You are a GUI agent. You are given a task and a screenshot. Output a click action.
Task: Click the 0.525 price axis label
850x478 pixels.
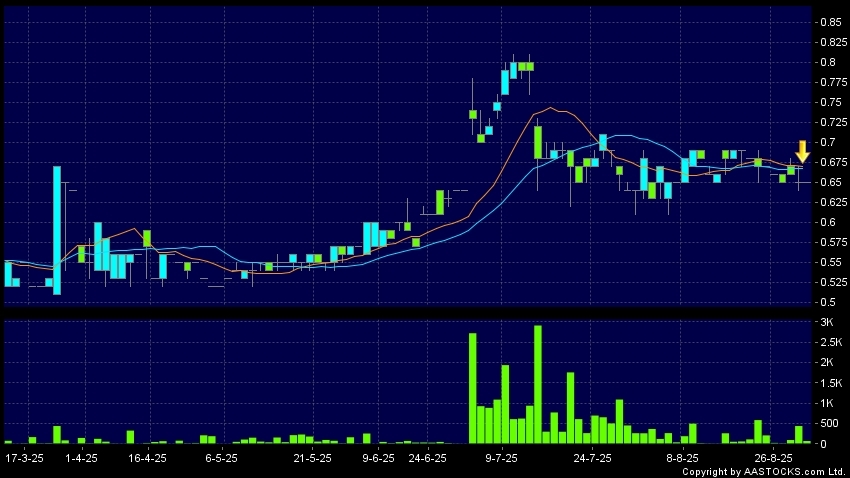834,282
